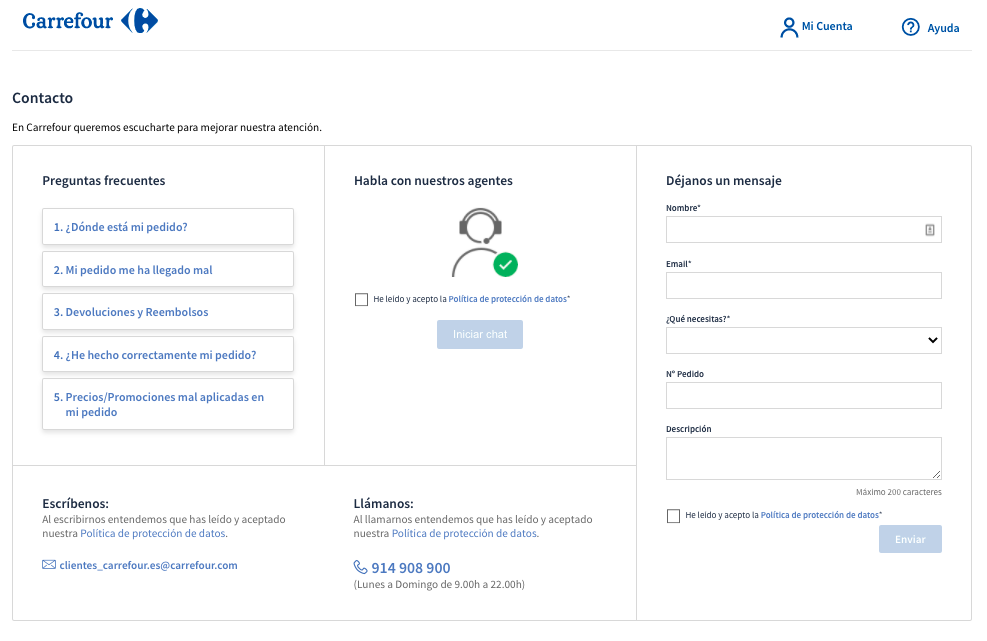Click inside the Descripción text area
Viewport: 987px width, 641px height.
pyautogui.click(x=803, y=457)
